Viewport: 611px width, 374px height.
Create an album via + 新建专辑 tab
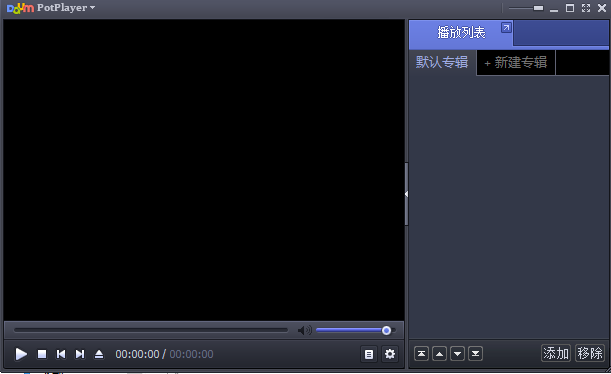click(516, 62)
